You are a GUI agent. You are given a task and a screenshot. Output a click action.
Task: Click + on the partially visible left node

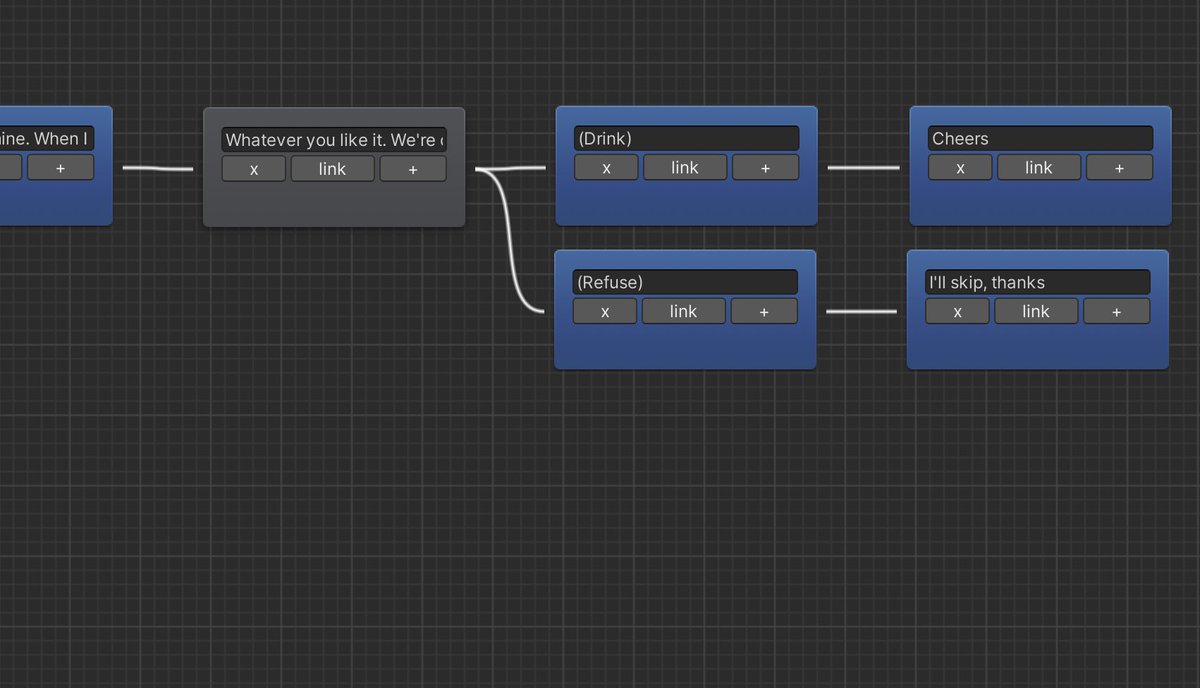tap(60, 167)
